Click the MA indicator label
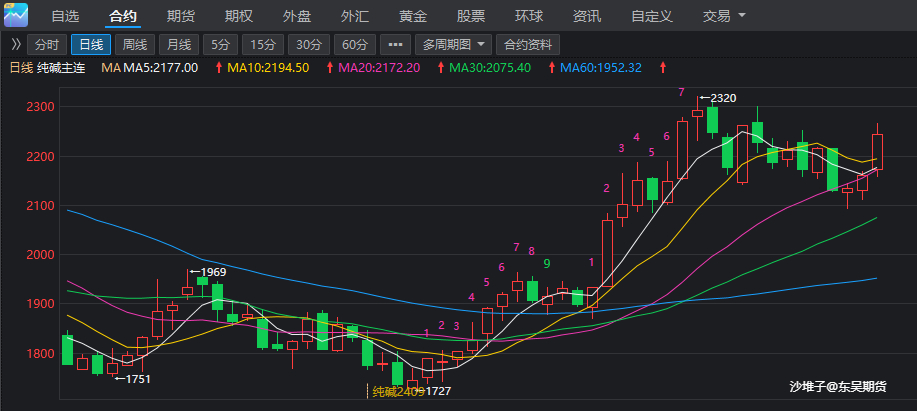Image resolution: width=917 pixels, height=411 pixels. coord(111,68)
